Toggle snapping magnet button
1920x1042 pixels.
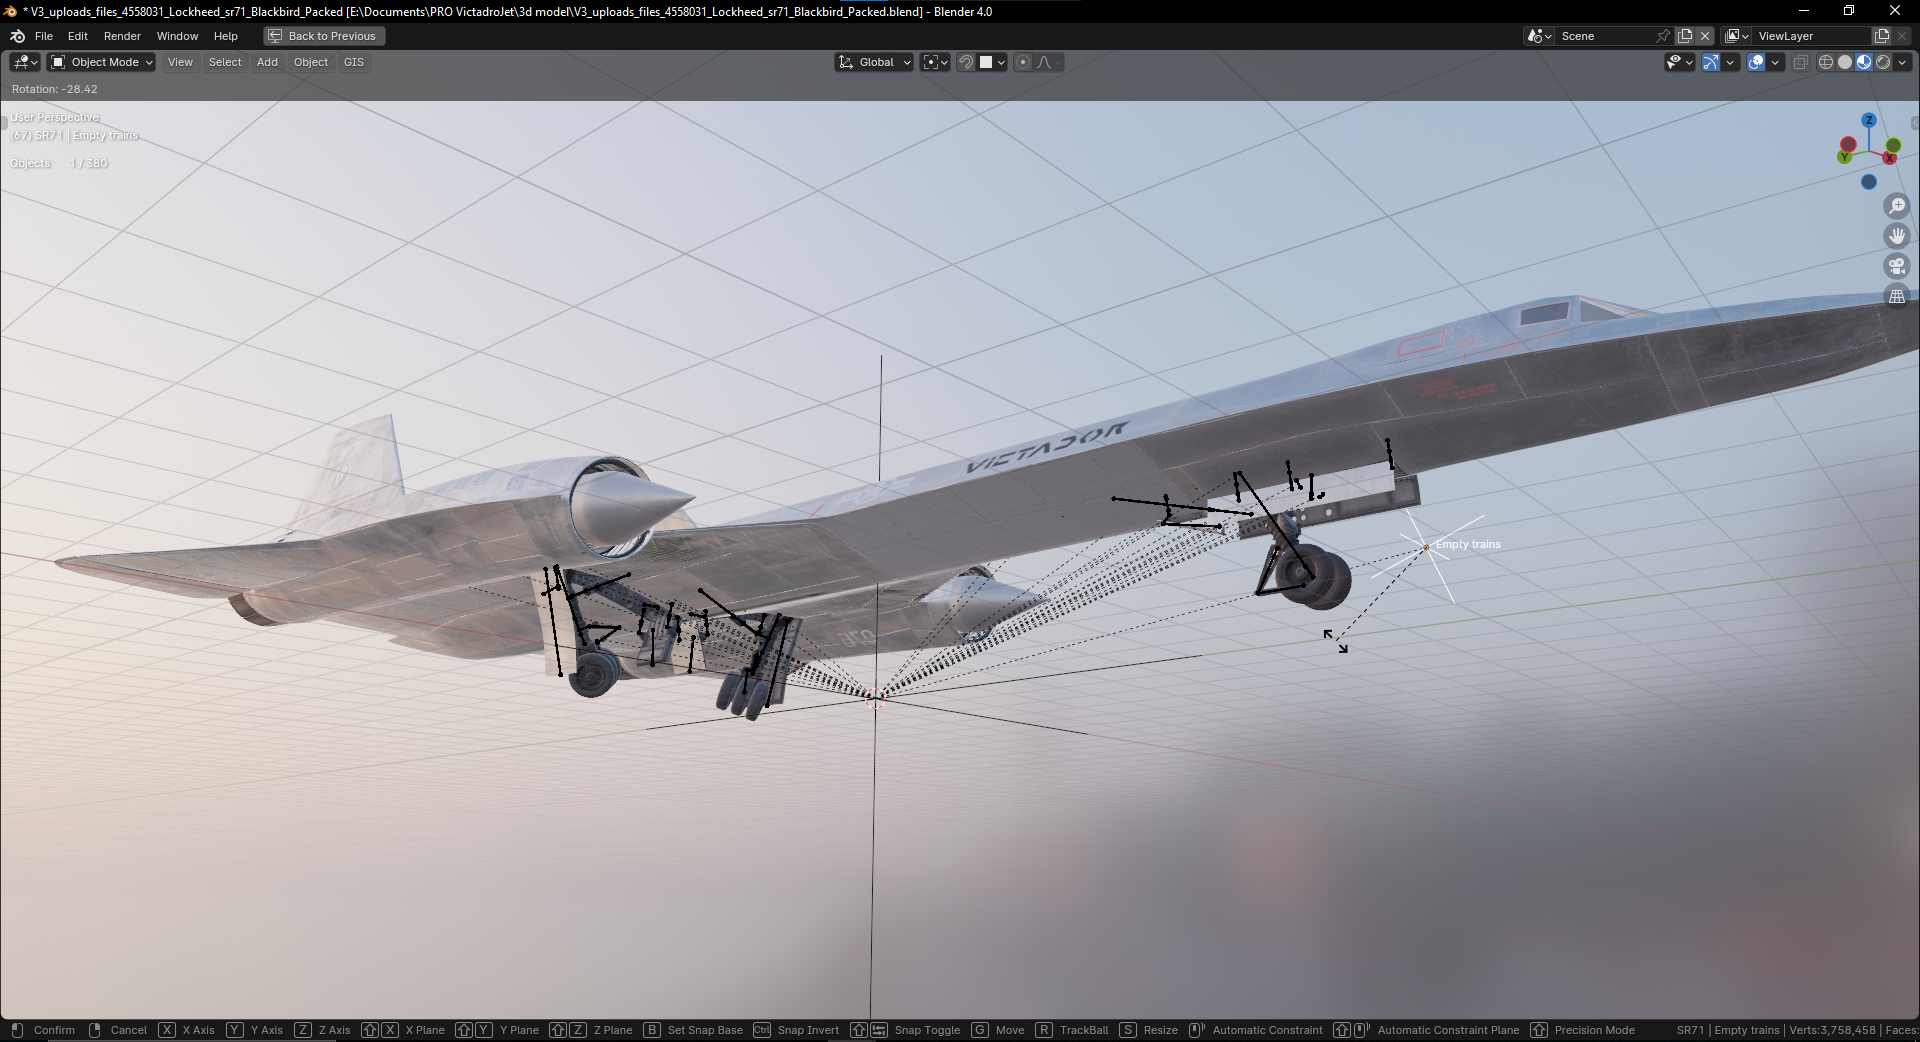[x=966, y=62]
